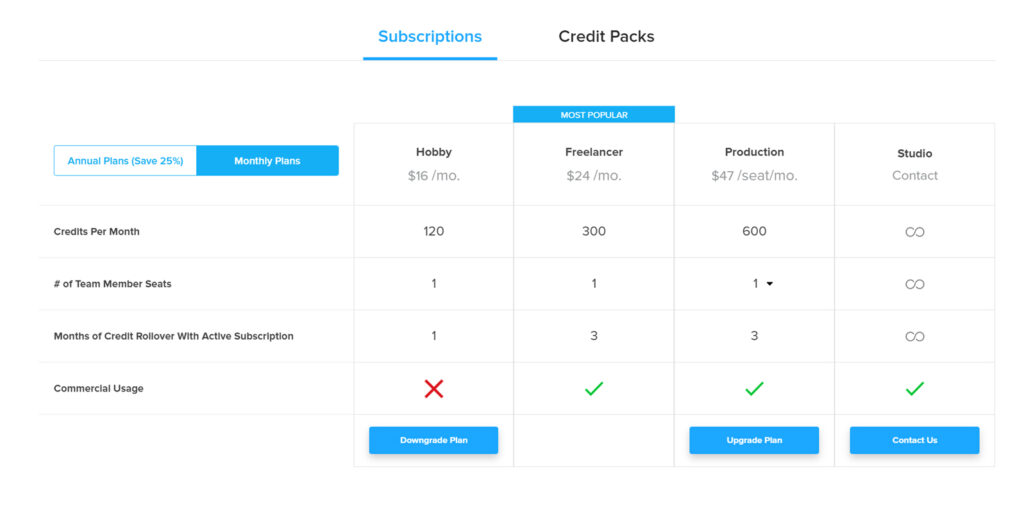Open the Subscriptions tab
1024x526 pixels.
click(430, 37)
